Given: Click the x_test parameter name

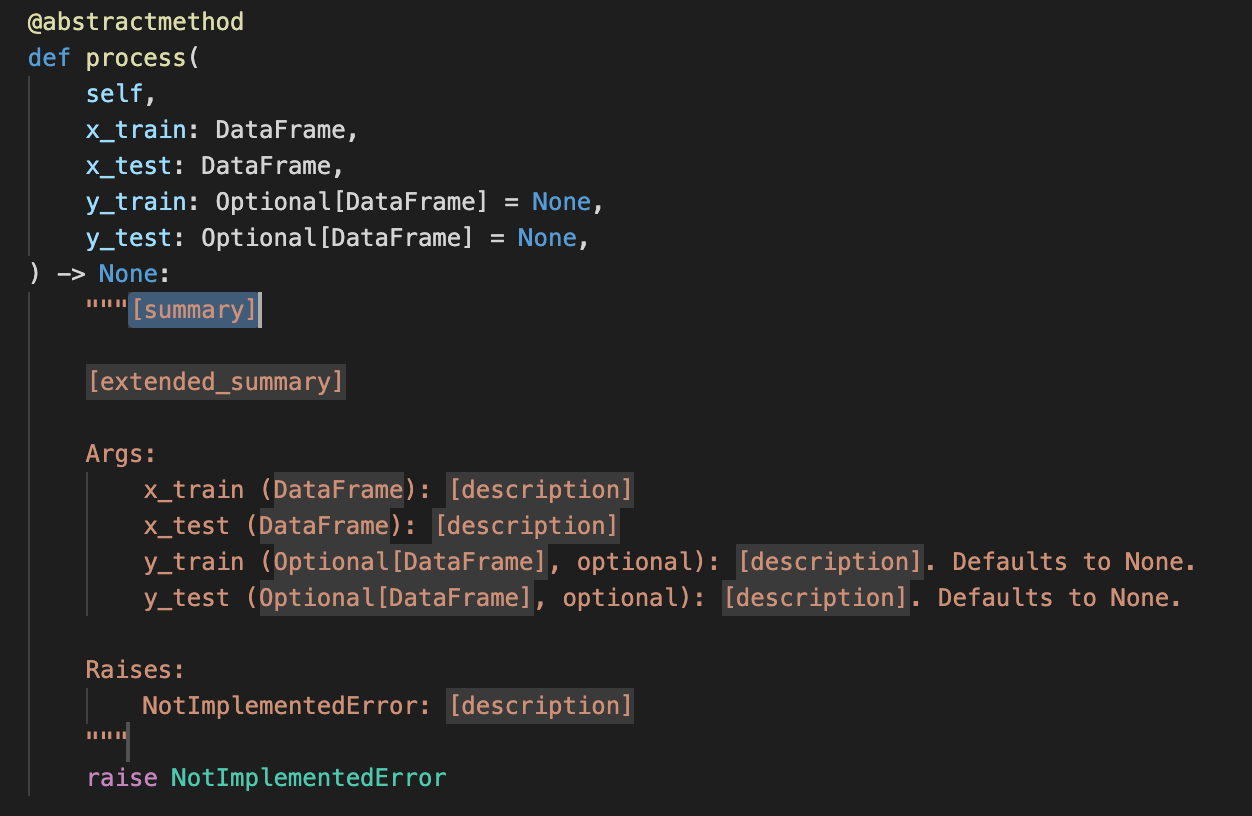Looking at the screenshot, I should tap(129, 165).
